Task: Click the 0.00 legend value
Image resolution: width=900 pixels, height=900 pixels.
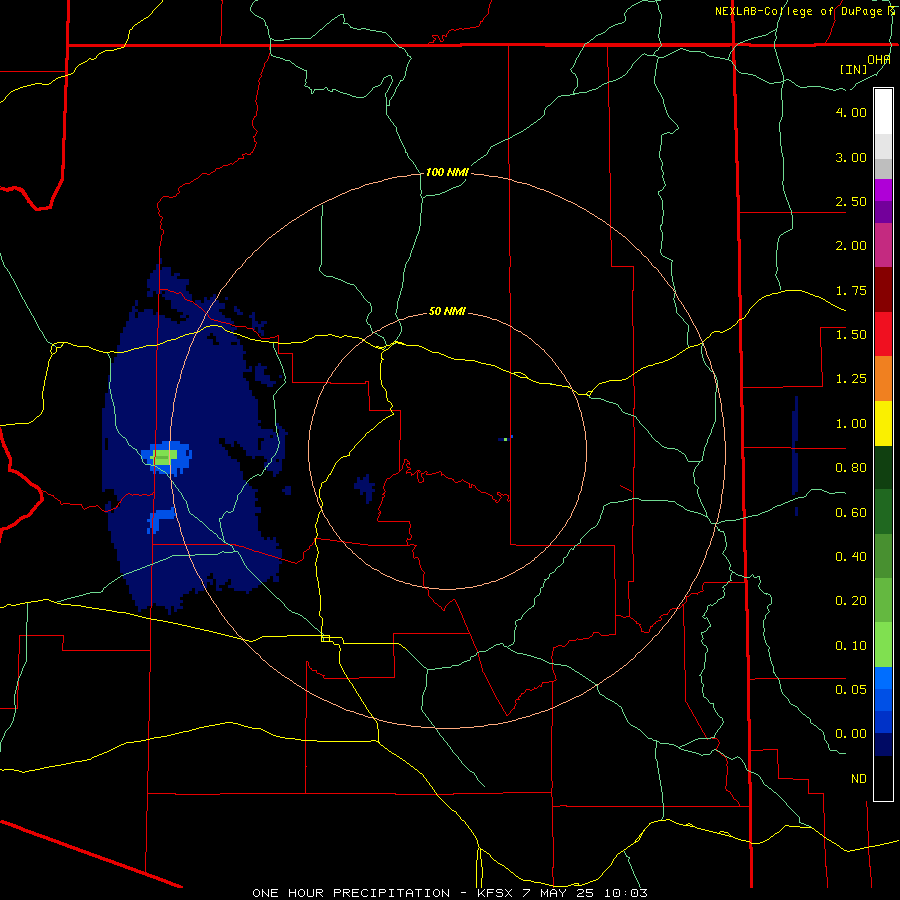Action: 851,734
